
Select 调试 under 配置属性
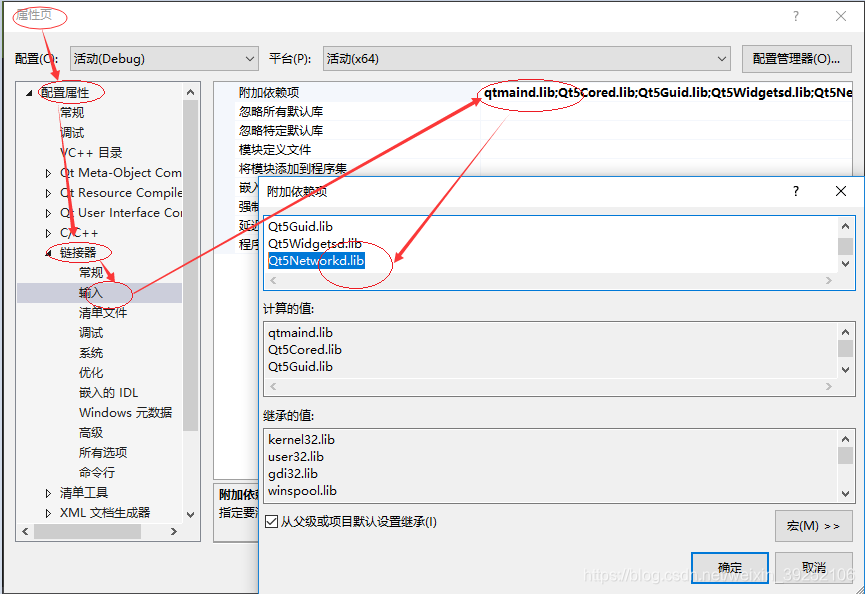pos(72,132)
